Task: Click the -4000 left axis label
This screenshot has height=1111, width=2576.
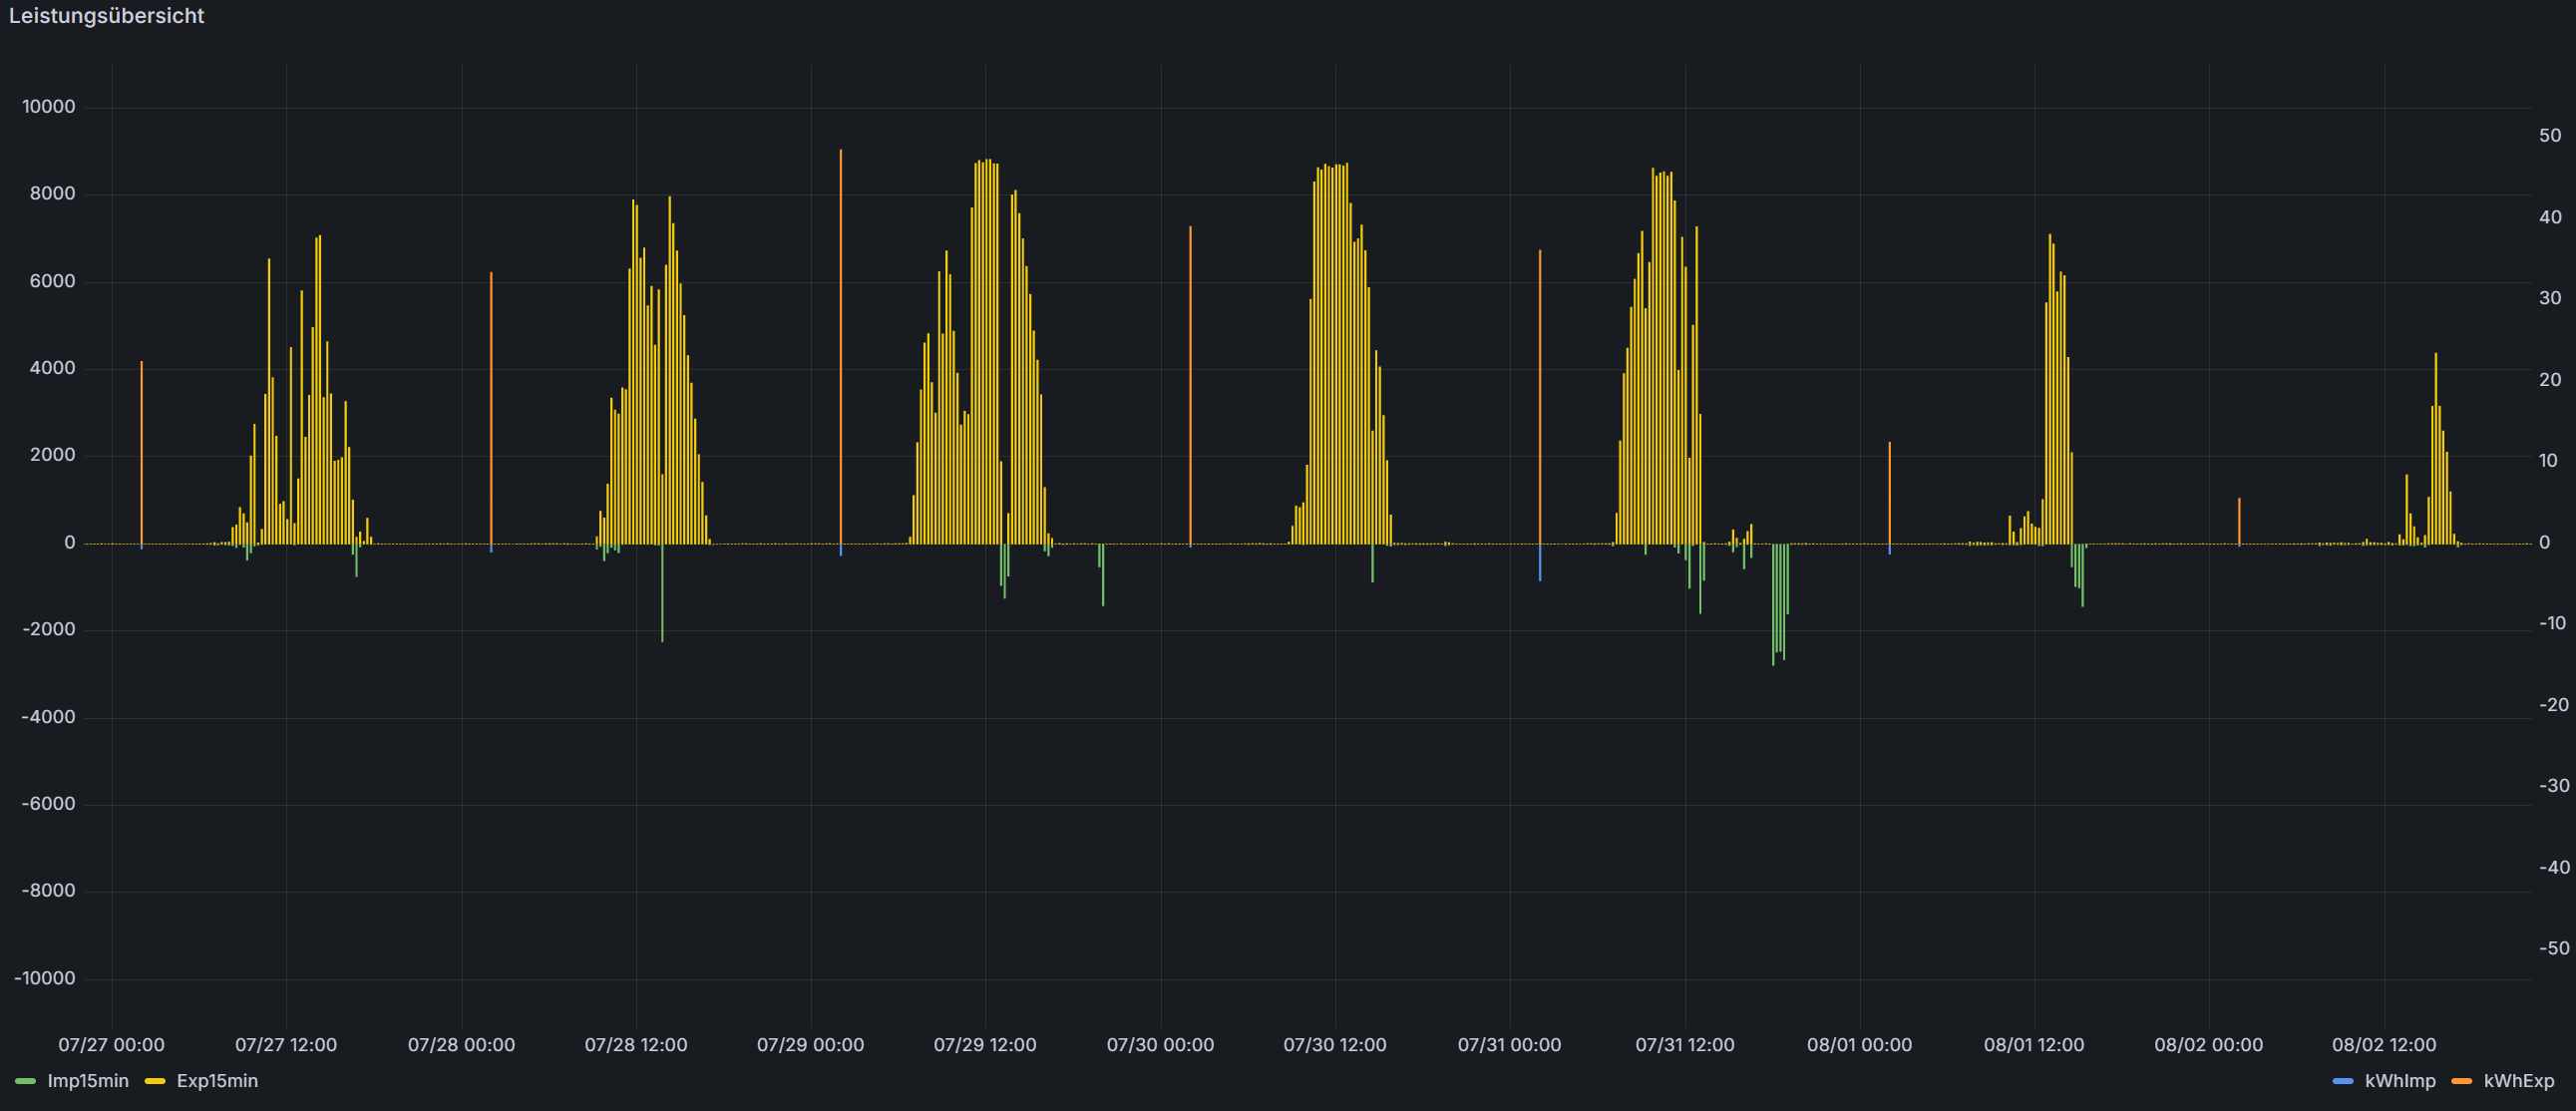Action: click(49, 717)
